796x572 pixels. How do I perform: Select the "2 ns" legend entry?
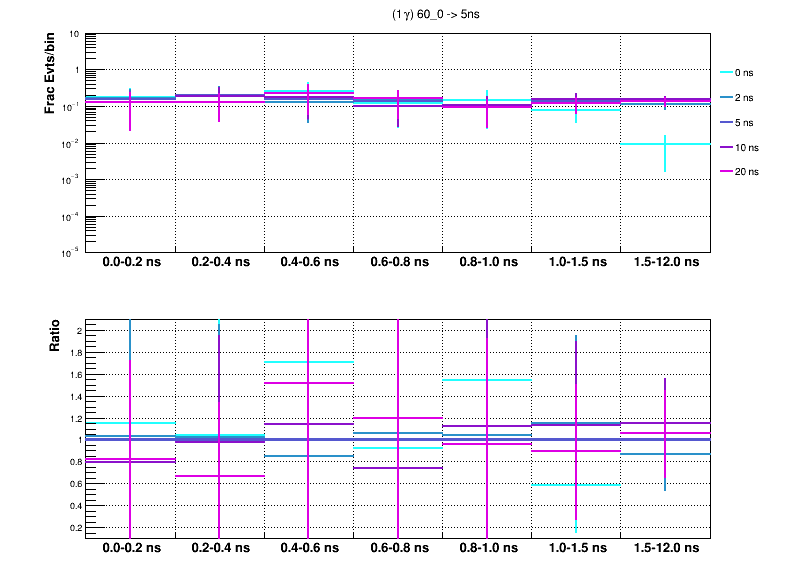click(743, 97)
